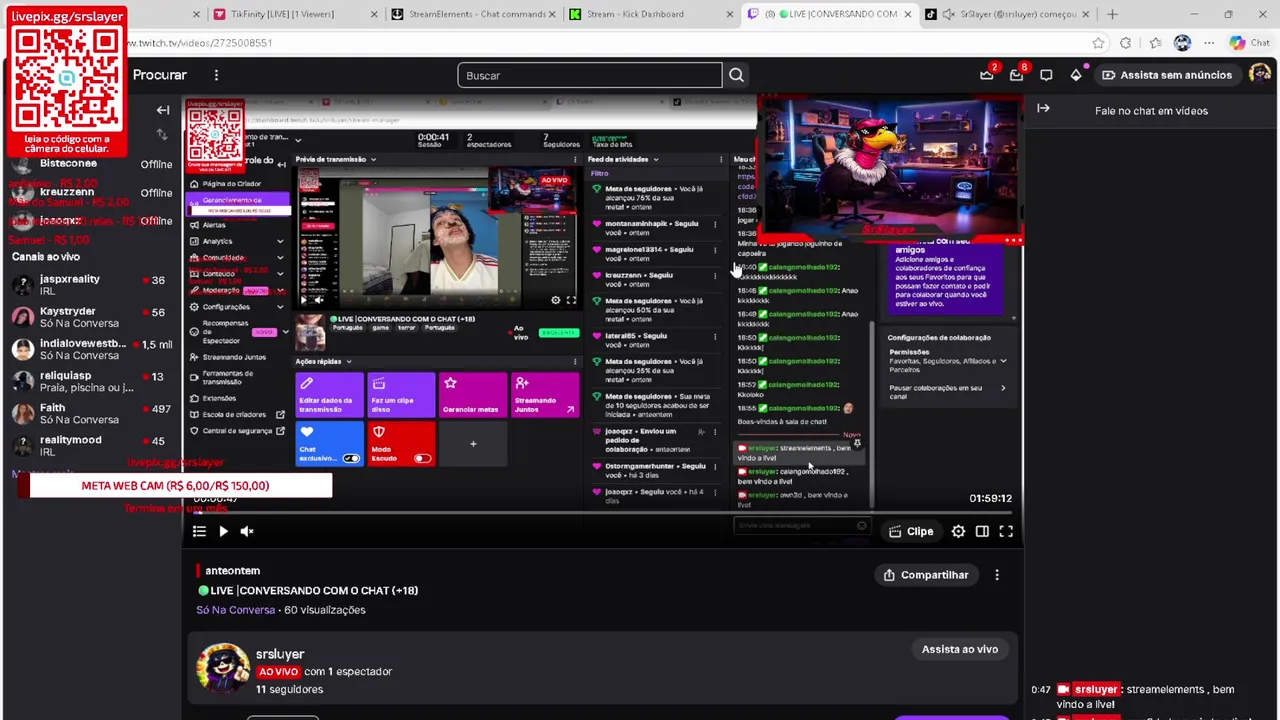Screen dimensions: 1280x720
Task: Open indialovewestb live channel
Action: coord(90,349)
